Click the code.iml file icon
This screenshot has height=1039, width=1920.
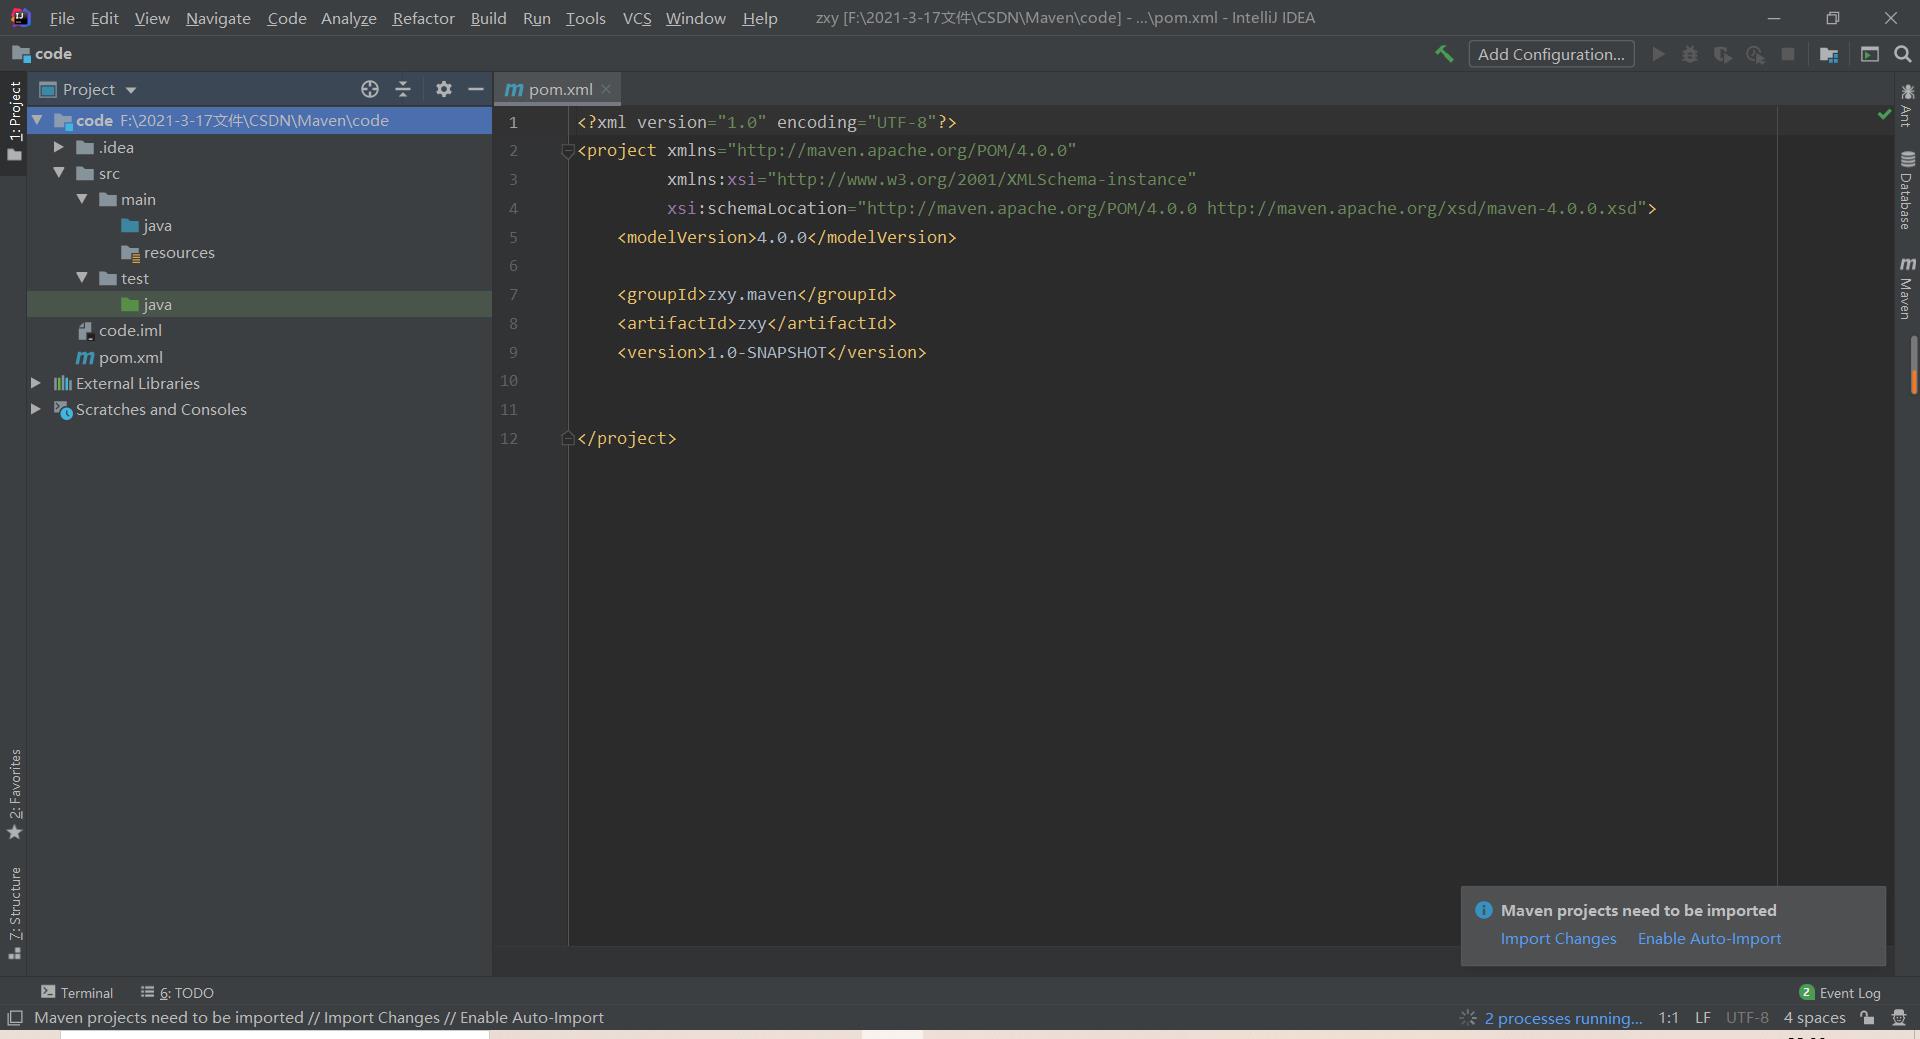pos(85,331)
